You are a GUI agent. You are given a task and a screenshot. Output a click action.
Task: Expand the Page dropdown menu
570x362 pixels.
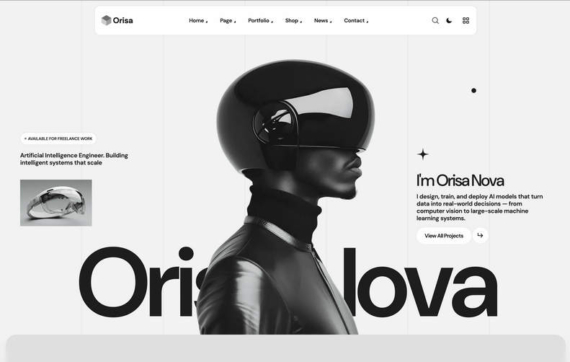point(228,20)
